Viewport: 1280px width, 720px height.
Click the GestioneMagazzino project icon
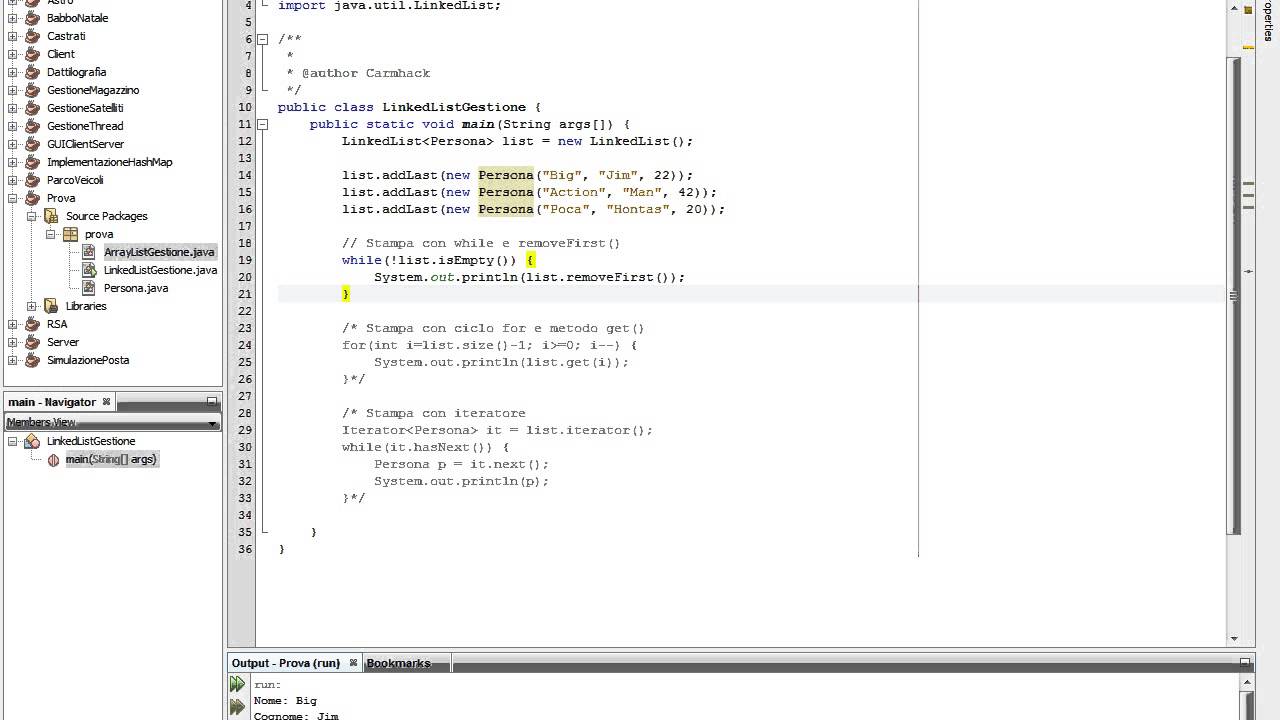(32, 90)
